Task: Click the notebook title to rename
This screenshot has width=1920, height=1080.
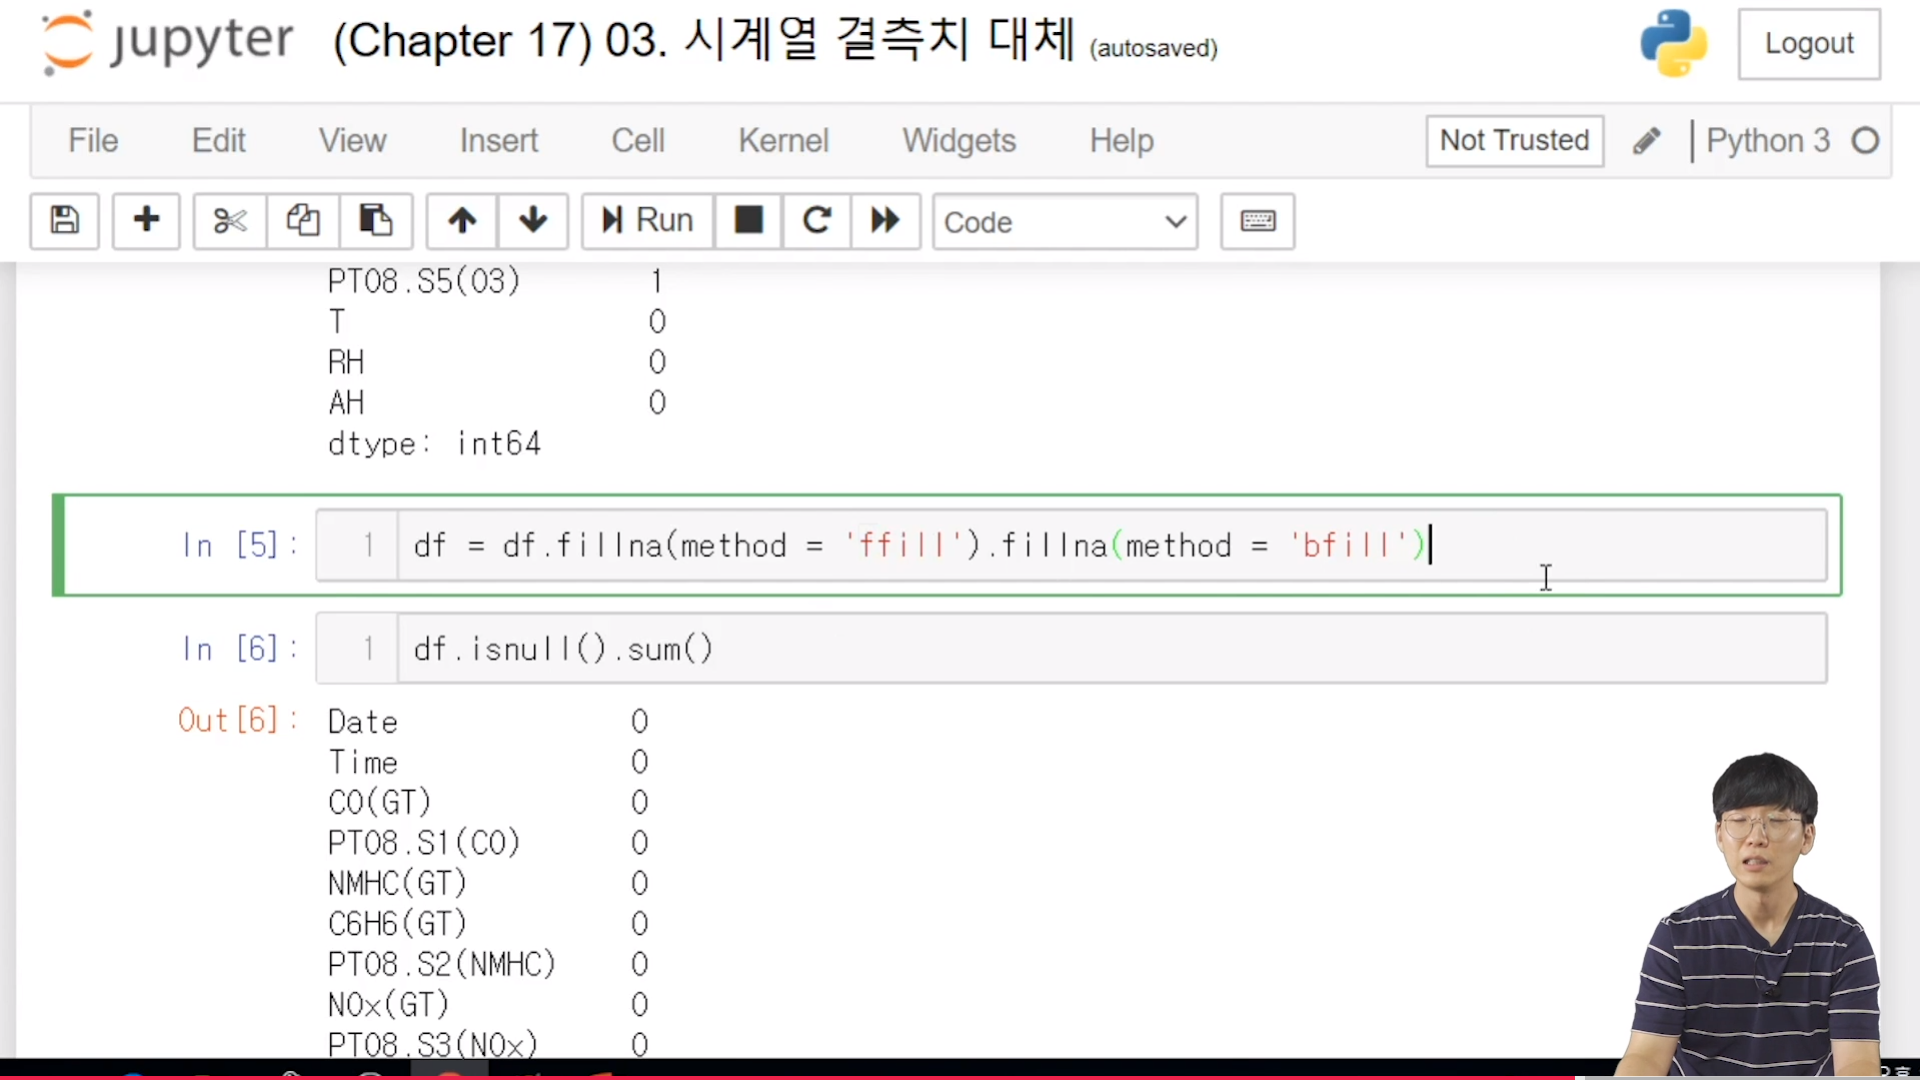Action: click(703, 42)
